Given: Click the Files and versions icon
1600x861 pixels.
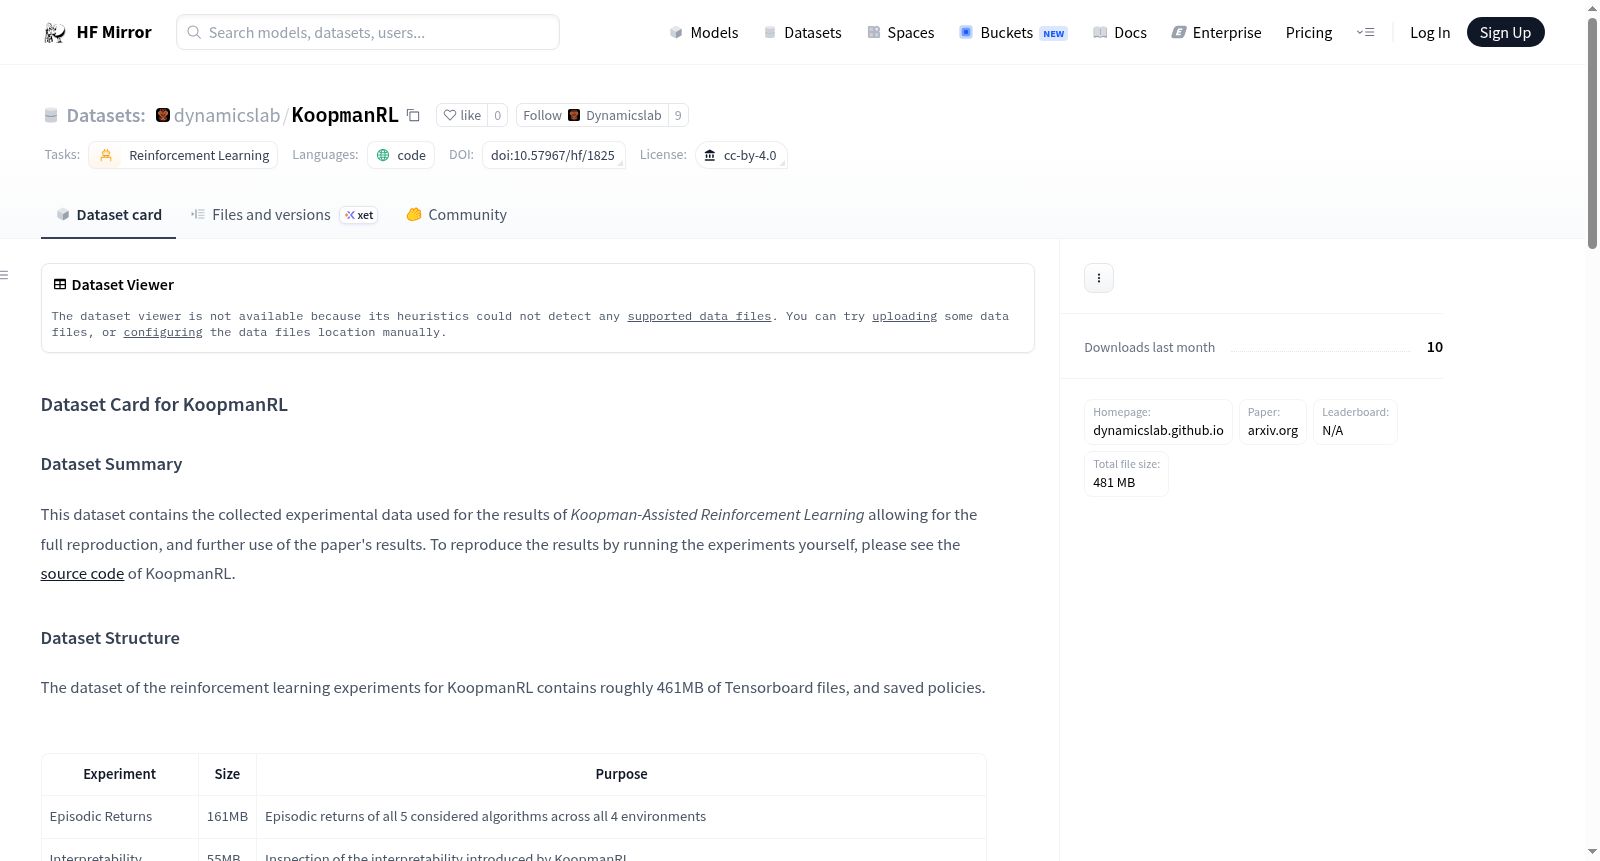Looking at the screenshot, I should [198, 214].
